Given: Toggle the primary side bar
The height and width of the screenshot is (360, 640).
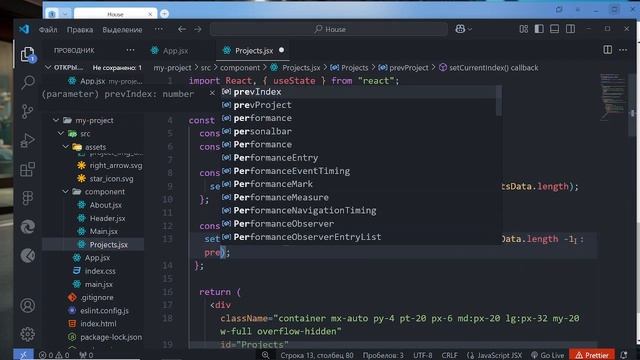Looking at the screenshot, I should [x=539, y=29].
